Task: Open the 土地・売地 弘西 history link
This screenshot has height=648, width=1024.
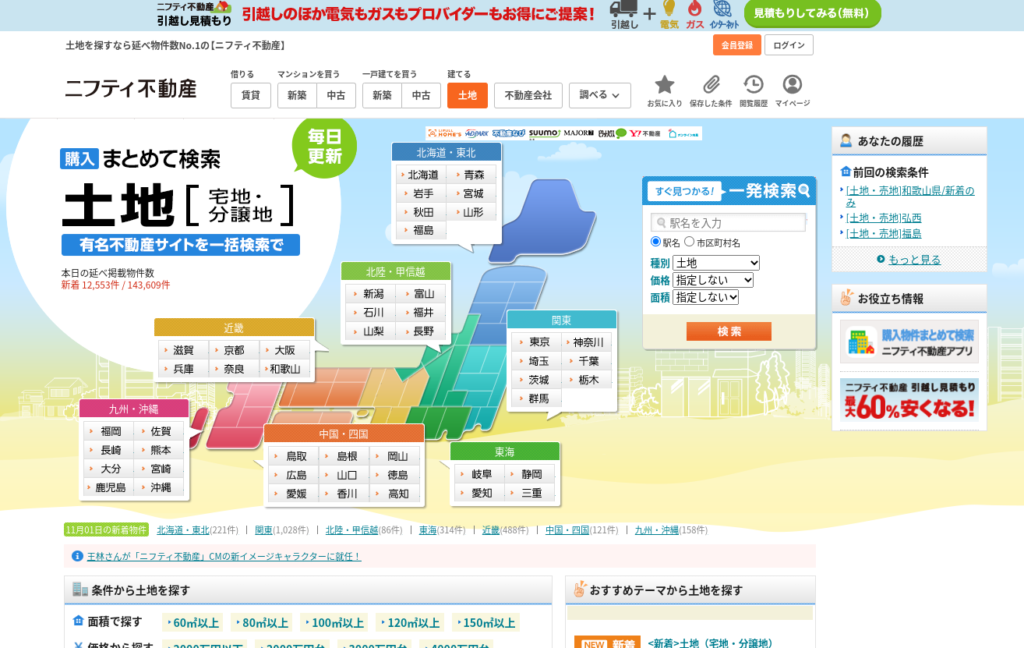Action: [x=884, y=218]
